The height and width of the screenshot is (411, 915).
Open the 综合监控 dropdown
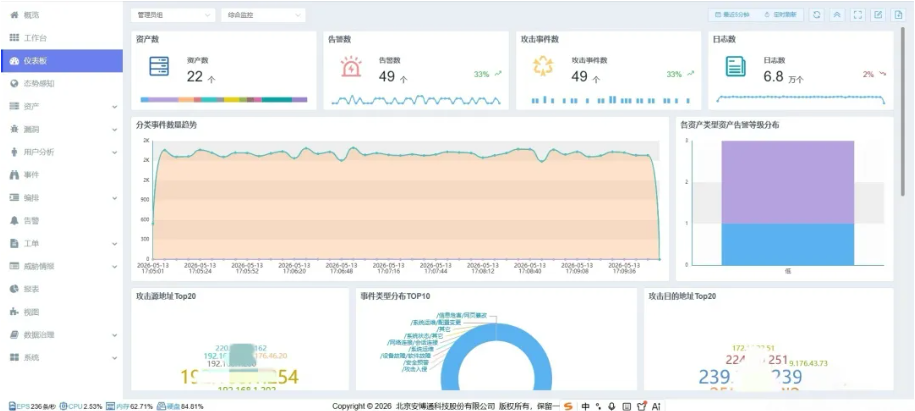[x=263, y=15]
